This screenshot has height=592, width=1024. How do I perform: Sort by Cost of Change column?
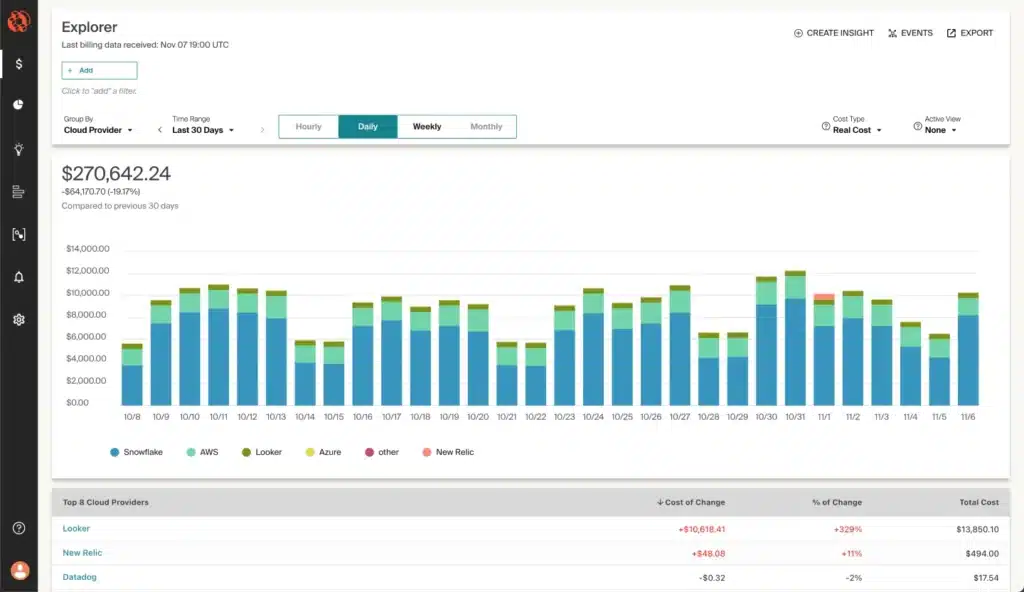tap(690, 502)
